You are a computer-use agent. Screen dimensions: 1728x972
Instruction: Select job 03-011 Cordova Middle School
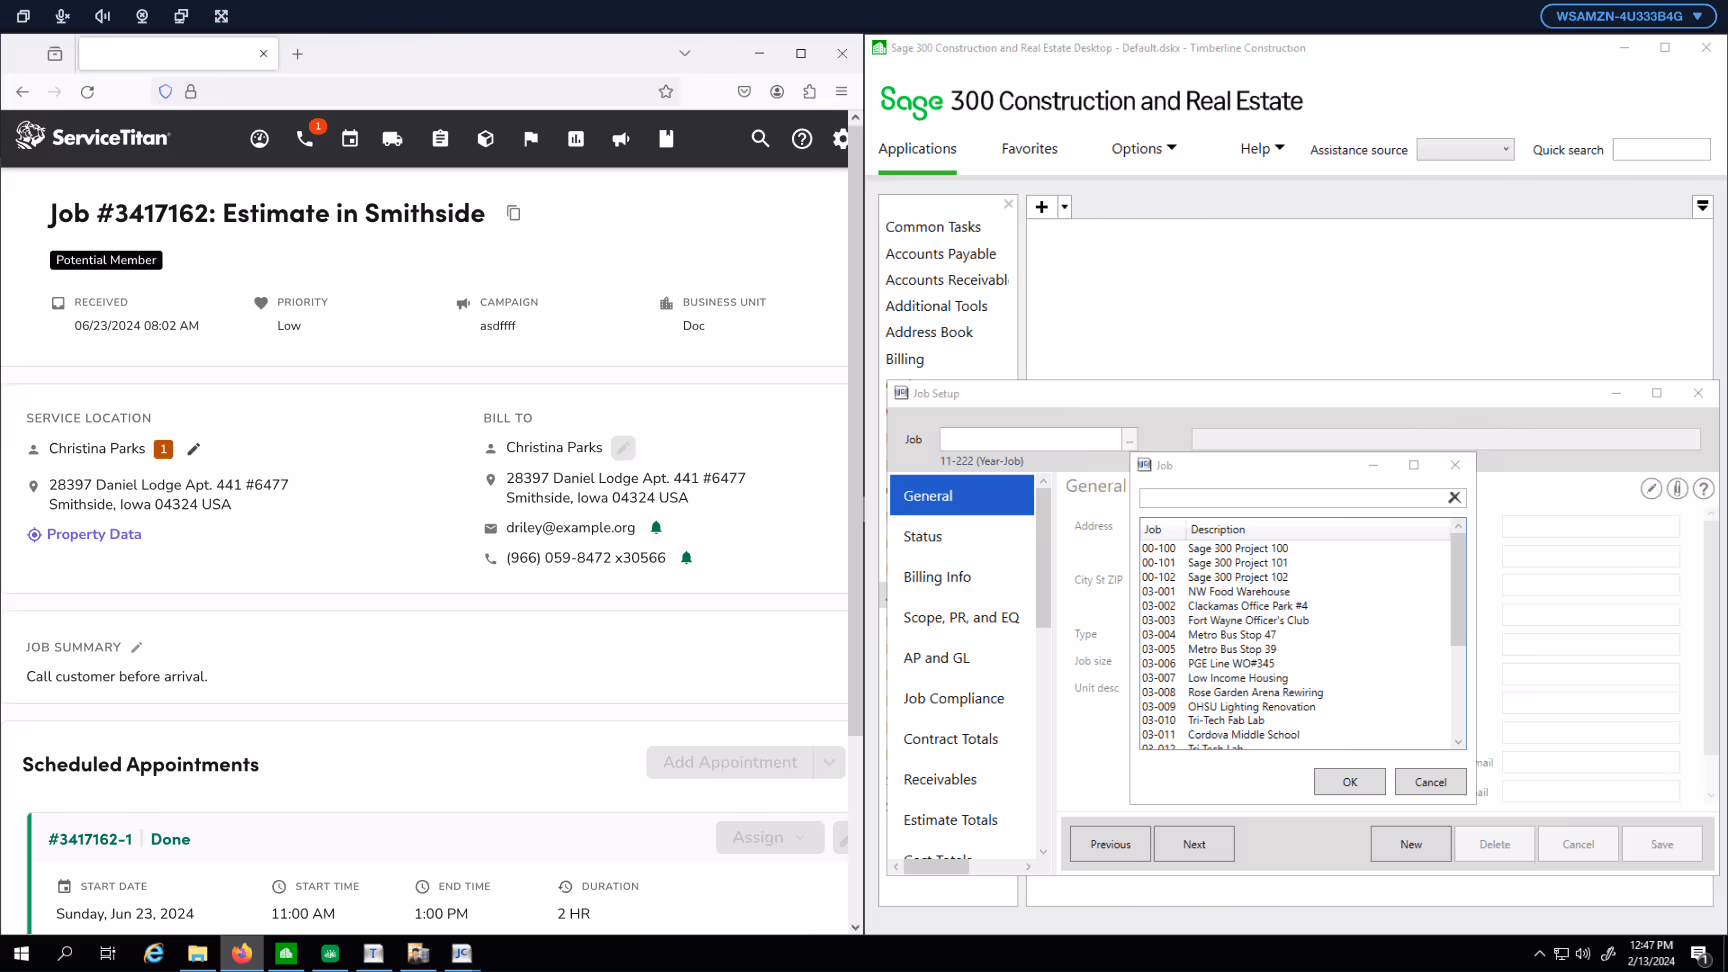pos(1295,735)
